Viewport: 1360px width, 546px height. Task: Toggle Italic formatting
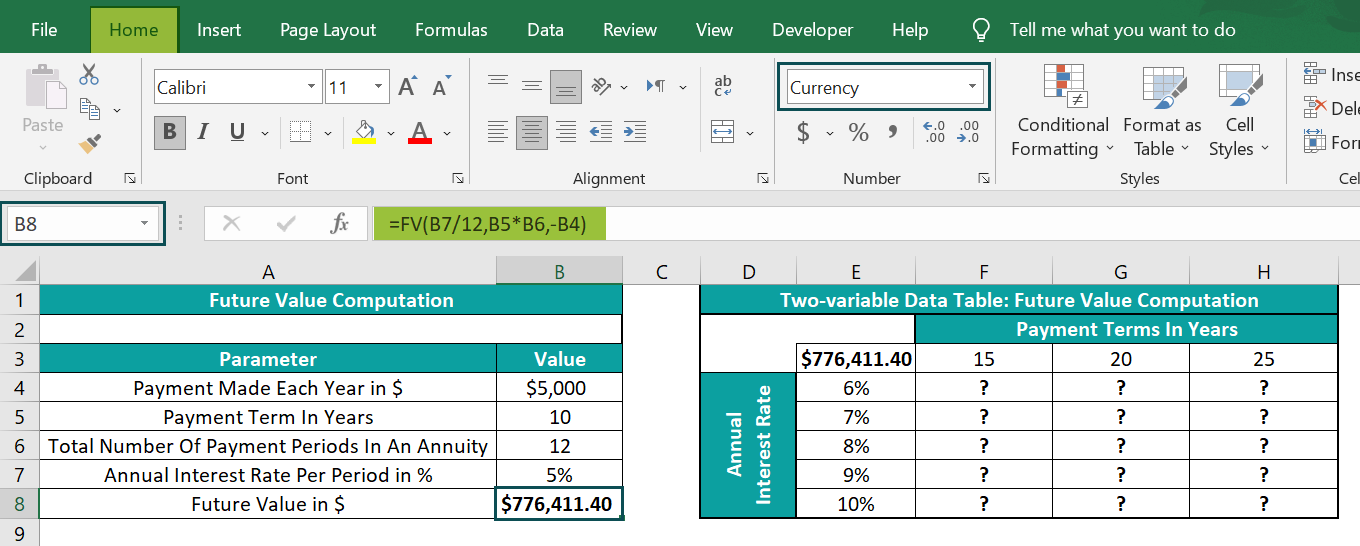click(203, 132)
